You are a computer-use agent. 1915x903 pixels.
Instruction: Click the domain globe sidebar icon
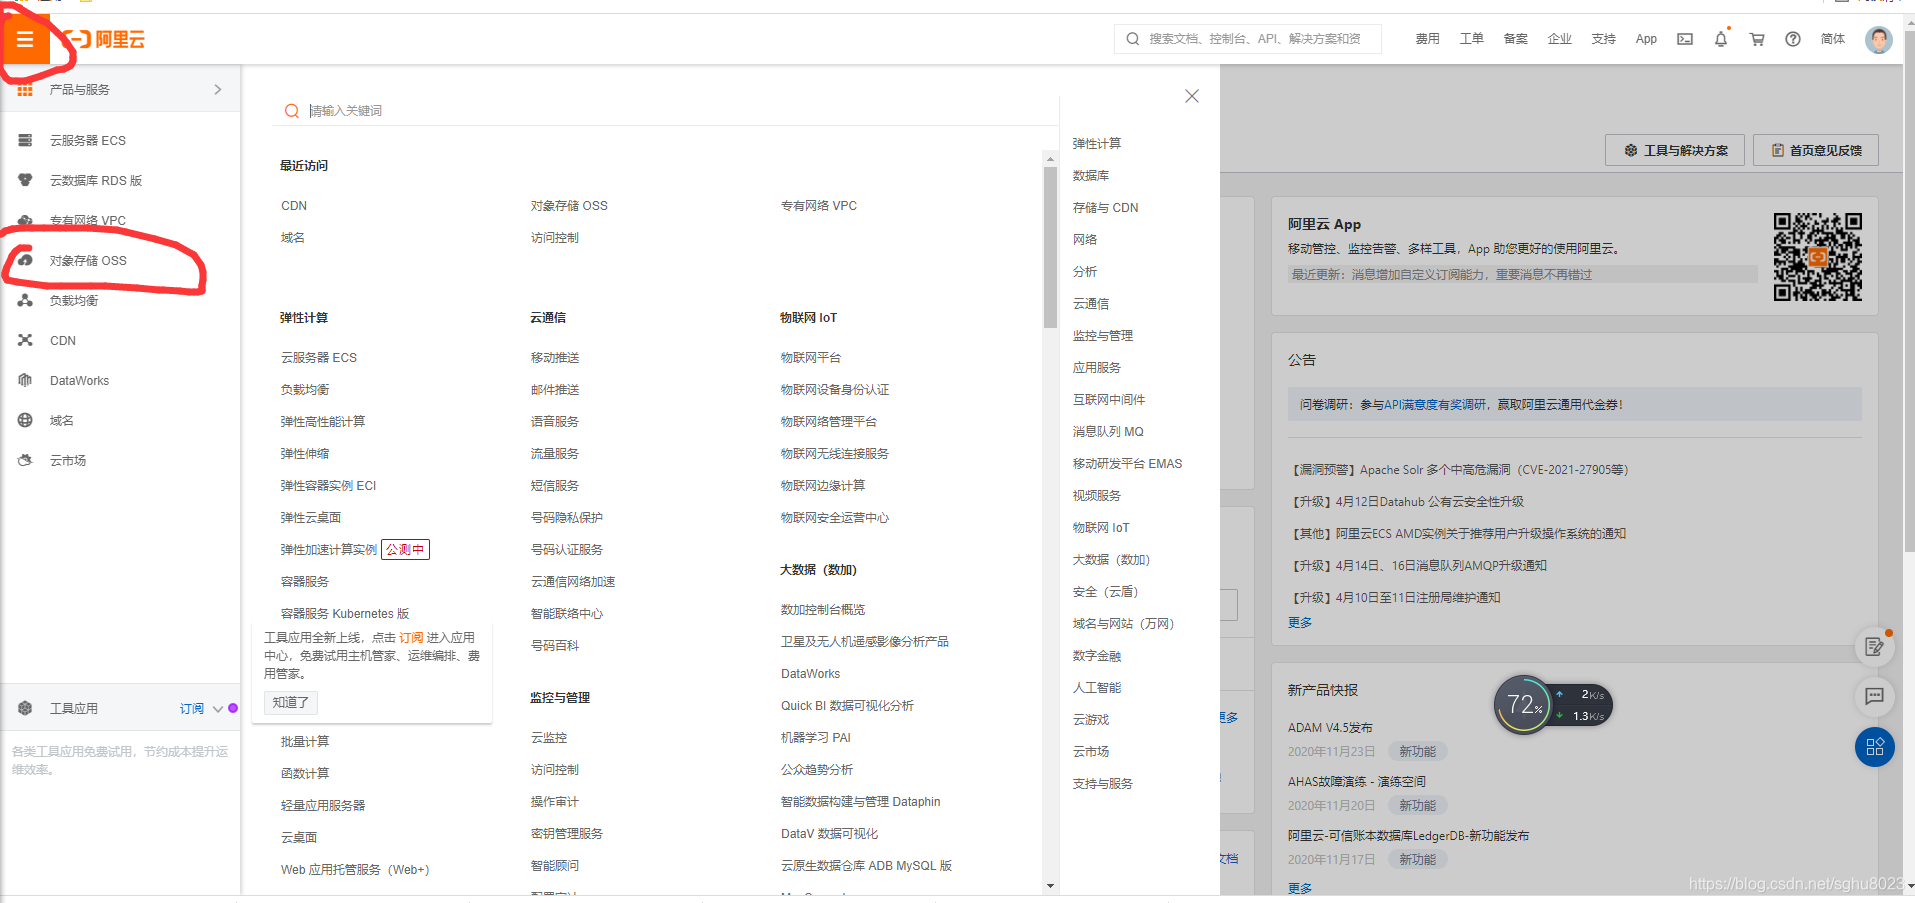tap(25, 421)
